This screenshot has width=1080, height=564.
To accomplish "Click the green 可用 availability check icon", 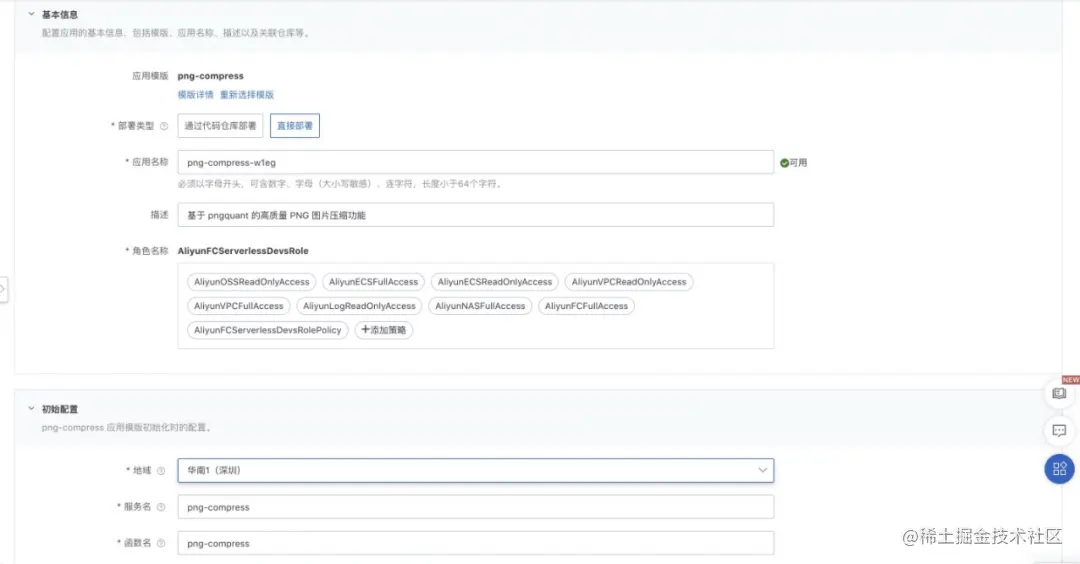I will [784, 163].
